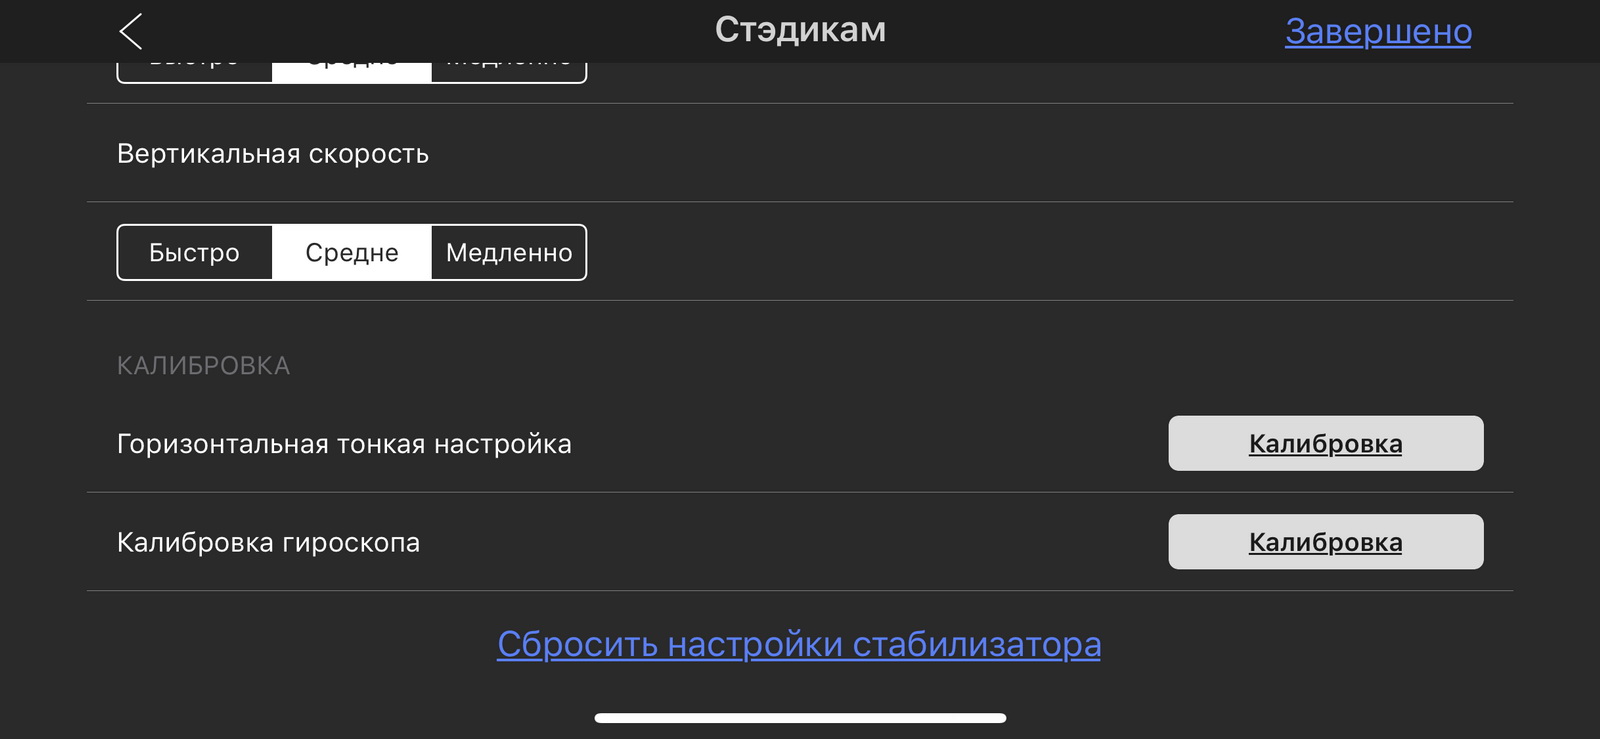Tap the Горизонтальная тонкая настройка label
The image size is (1600, 739).
pyautogui.click(x=344, y=444)
